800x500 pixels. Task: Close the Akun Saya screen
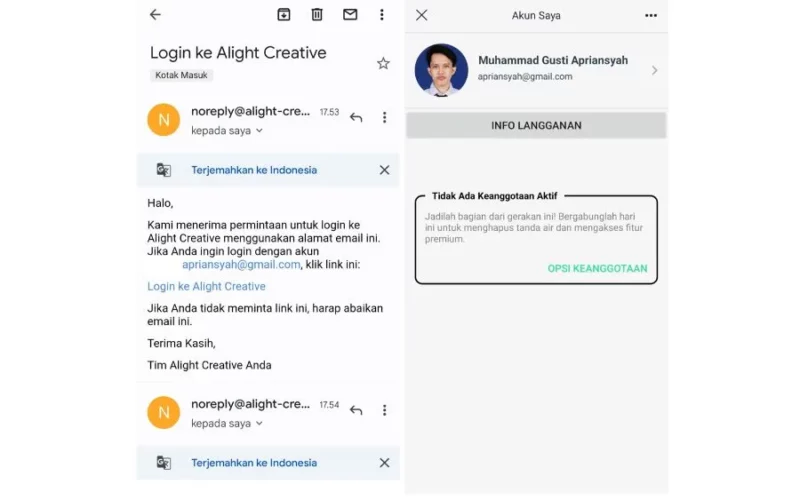coord(421,15)
